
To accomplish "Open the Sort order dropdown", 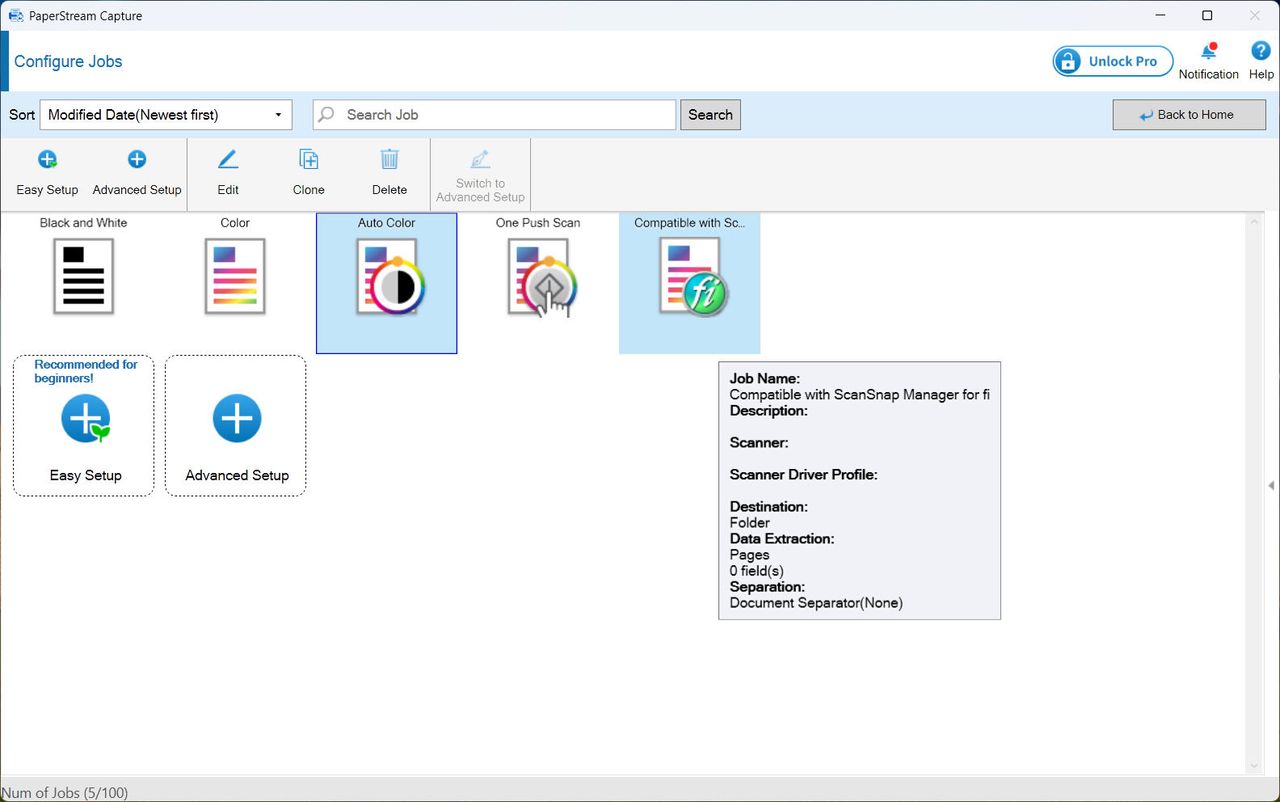I will point(166,115).
